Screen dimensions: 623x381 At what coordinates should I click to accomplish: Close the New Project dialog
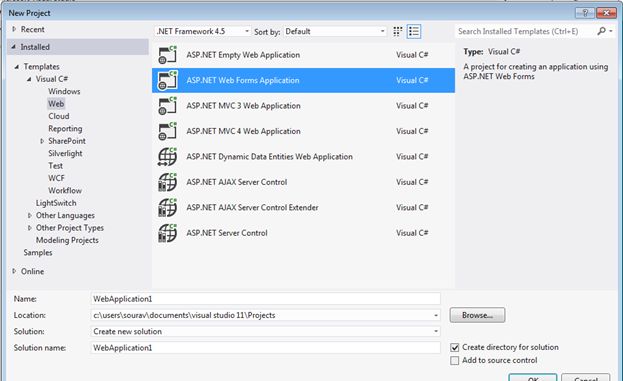pos(606,13)
